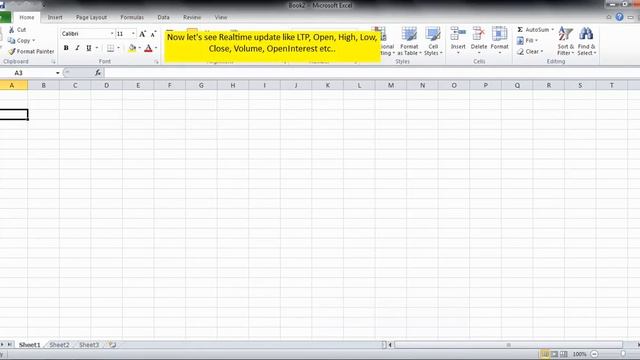640x360 pixels.
Task: Select column A header
Action: point(12,85)
